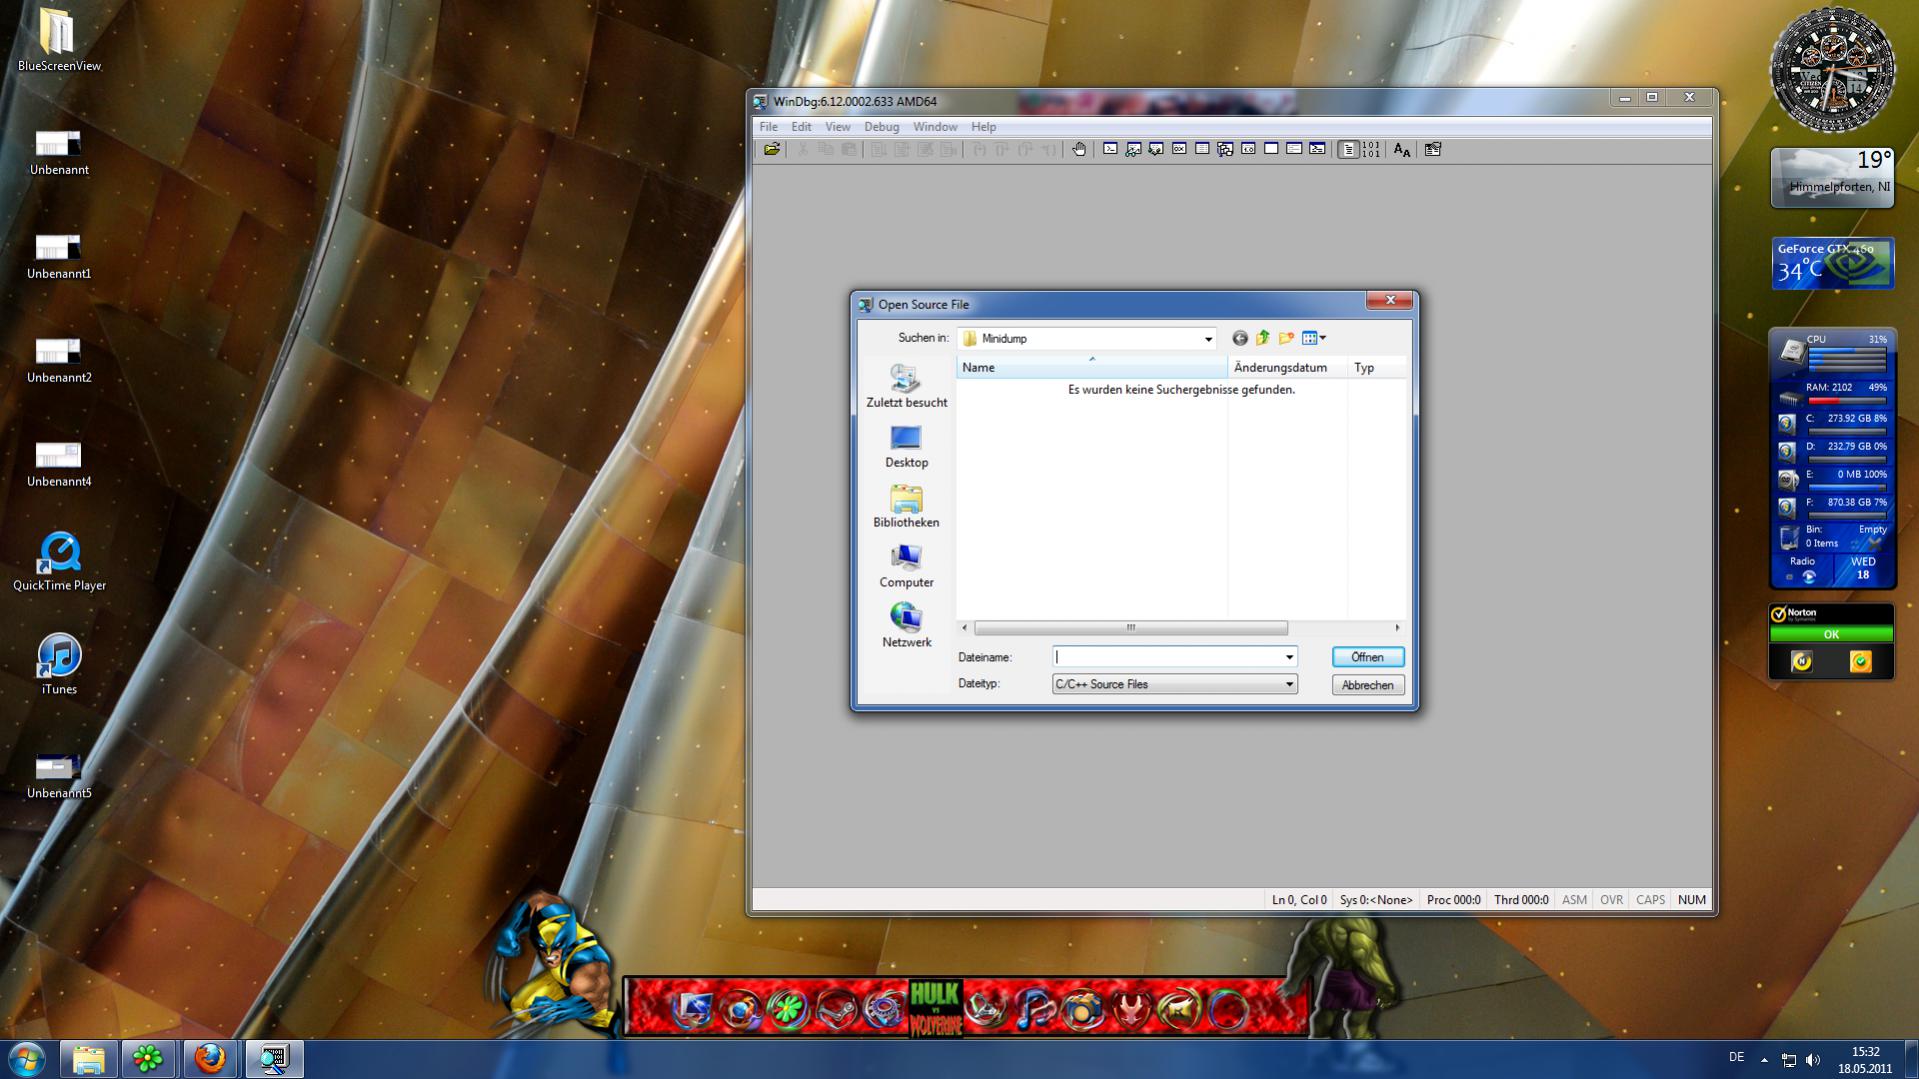
Task: Click the Radio play button in gadget
Action: click(x=1808, y=577)
